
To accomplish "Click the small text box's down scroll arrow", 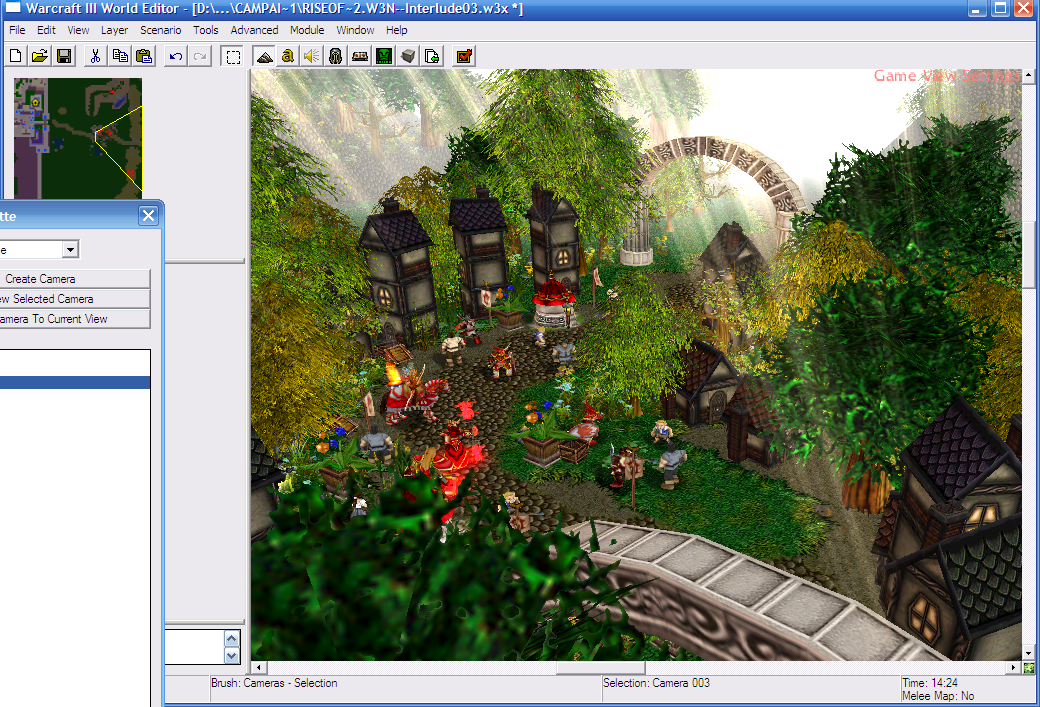I will [231, 656].
